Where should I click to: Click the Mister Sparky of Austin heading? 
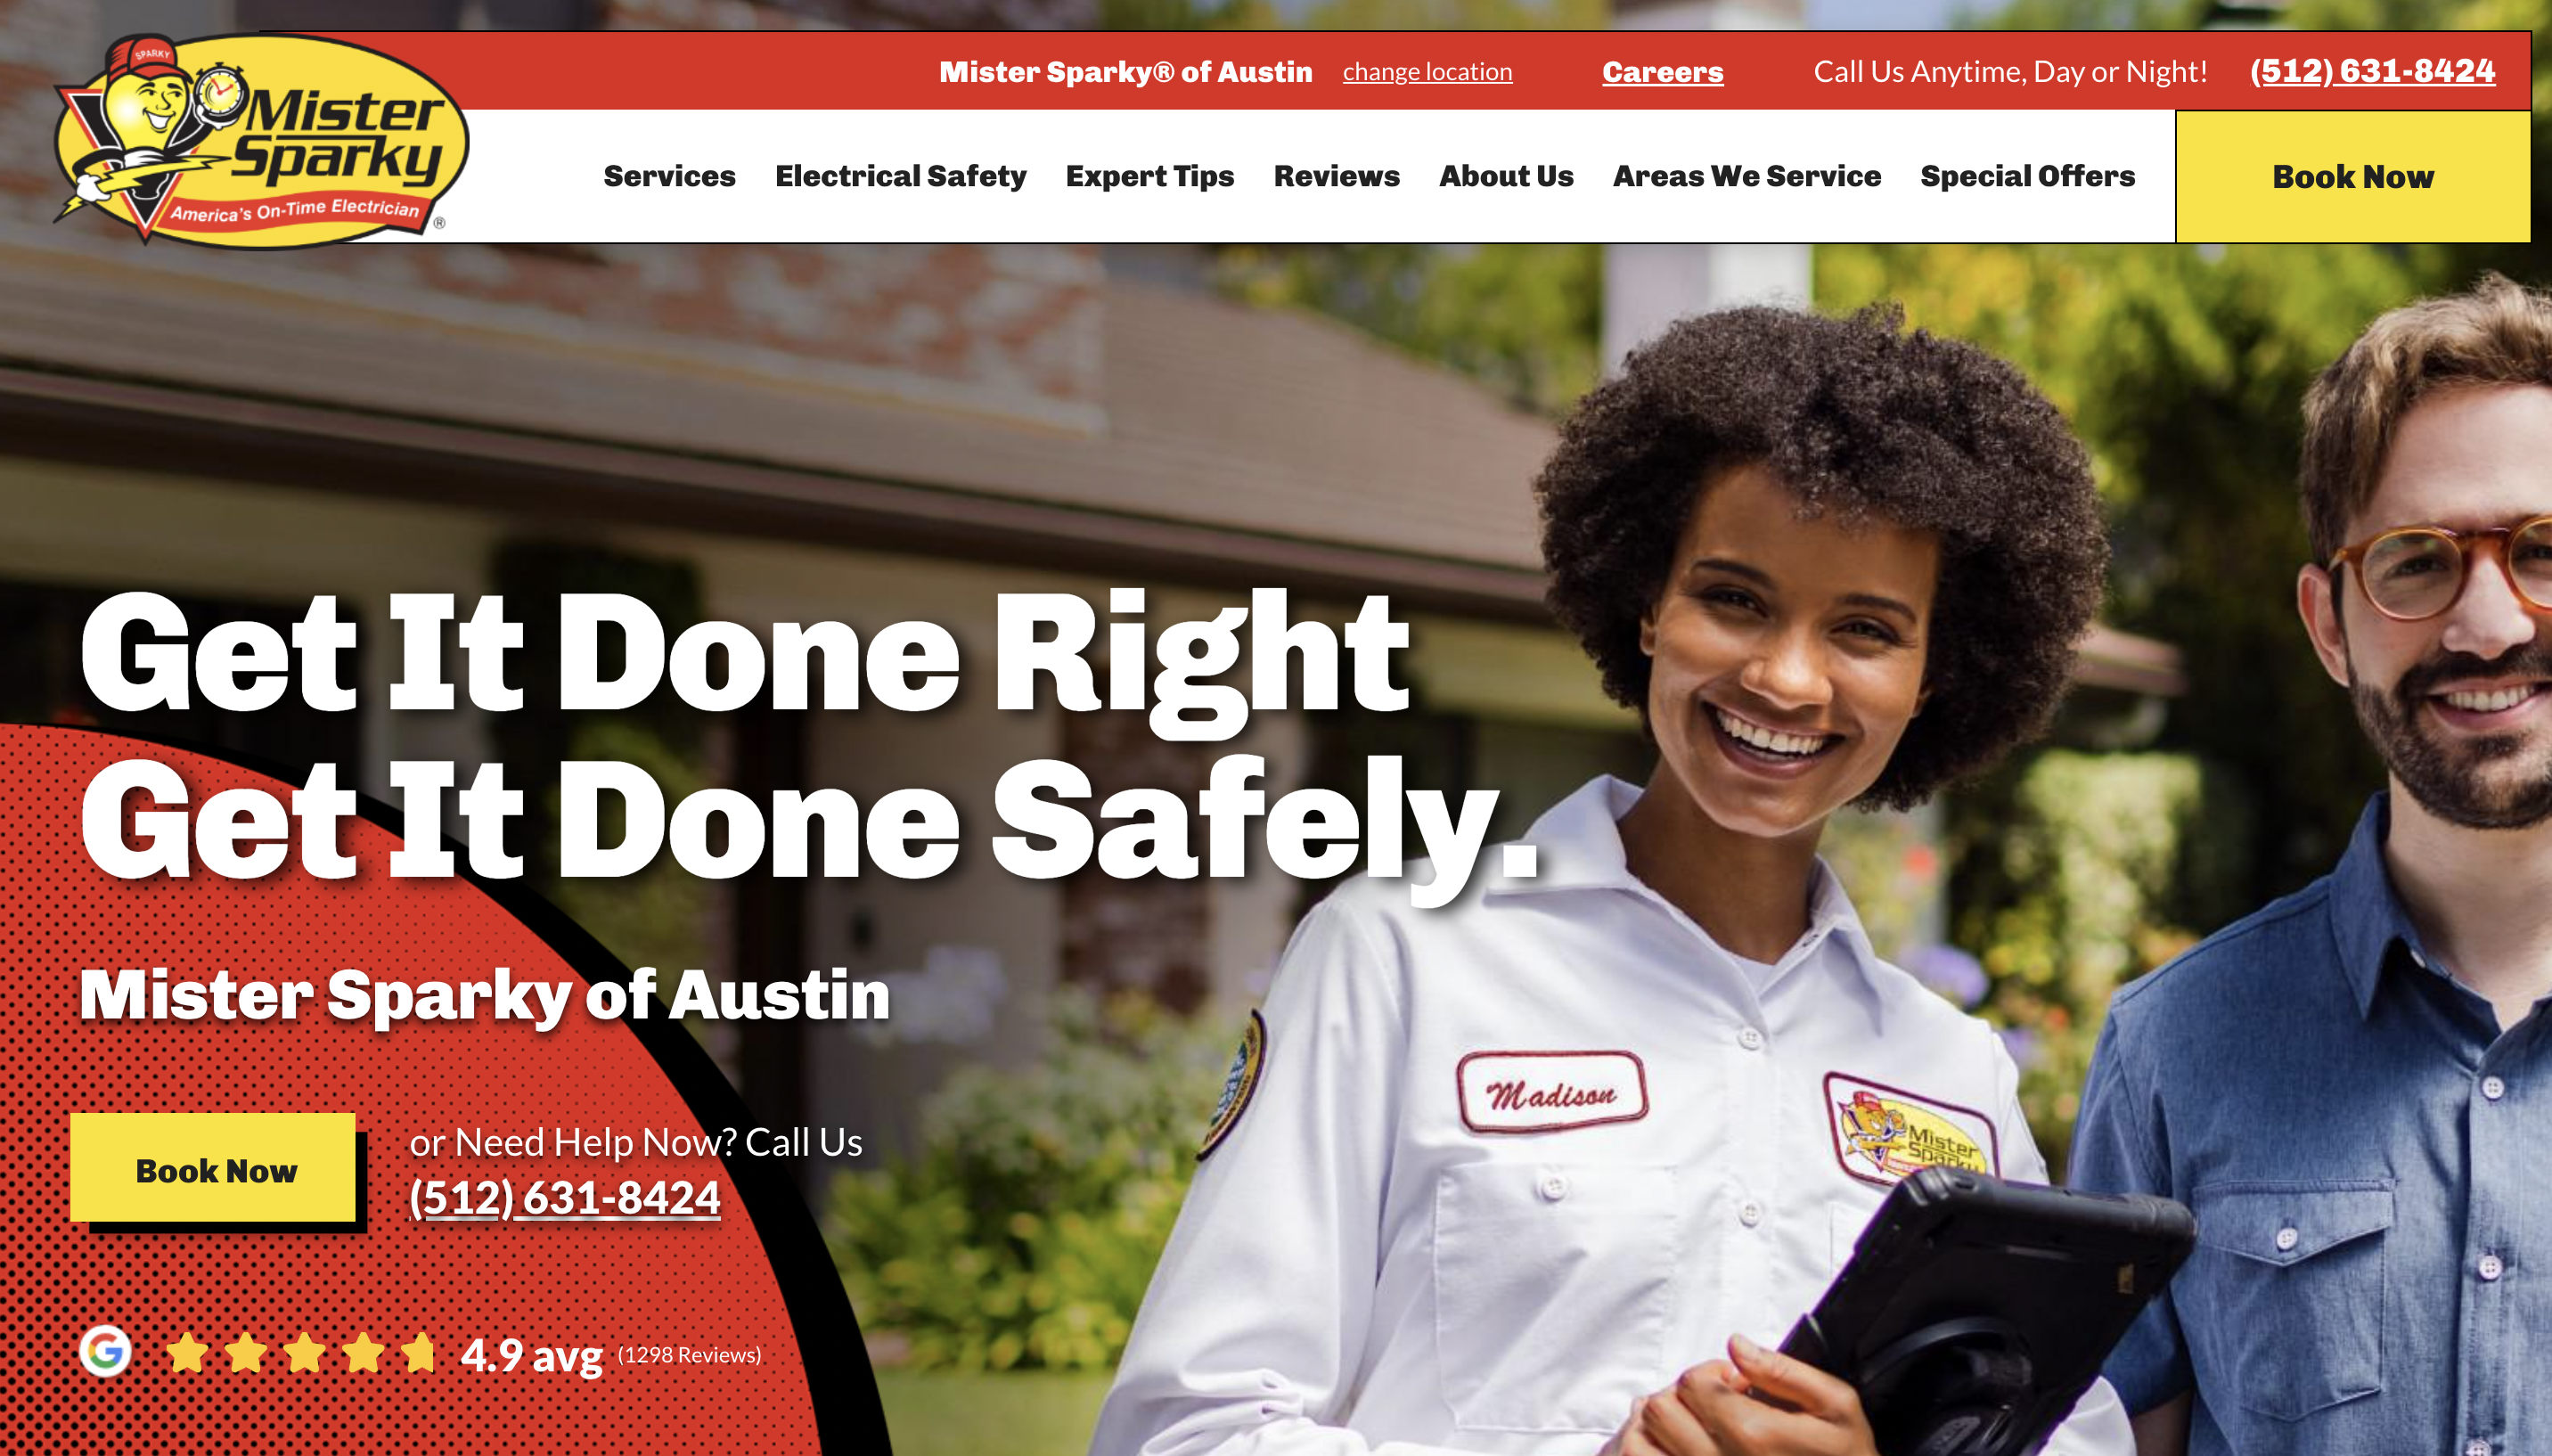pos(484,995)
